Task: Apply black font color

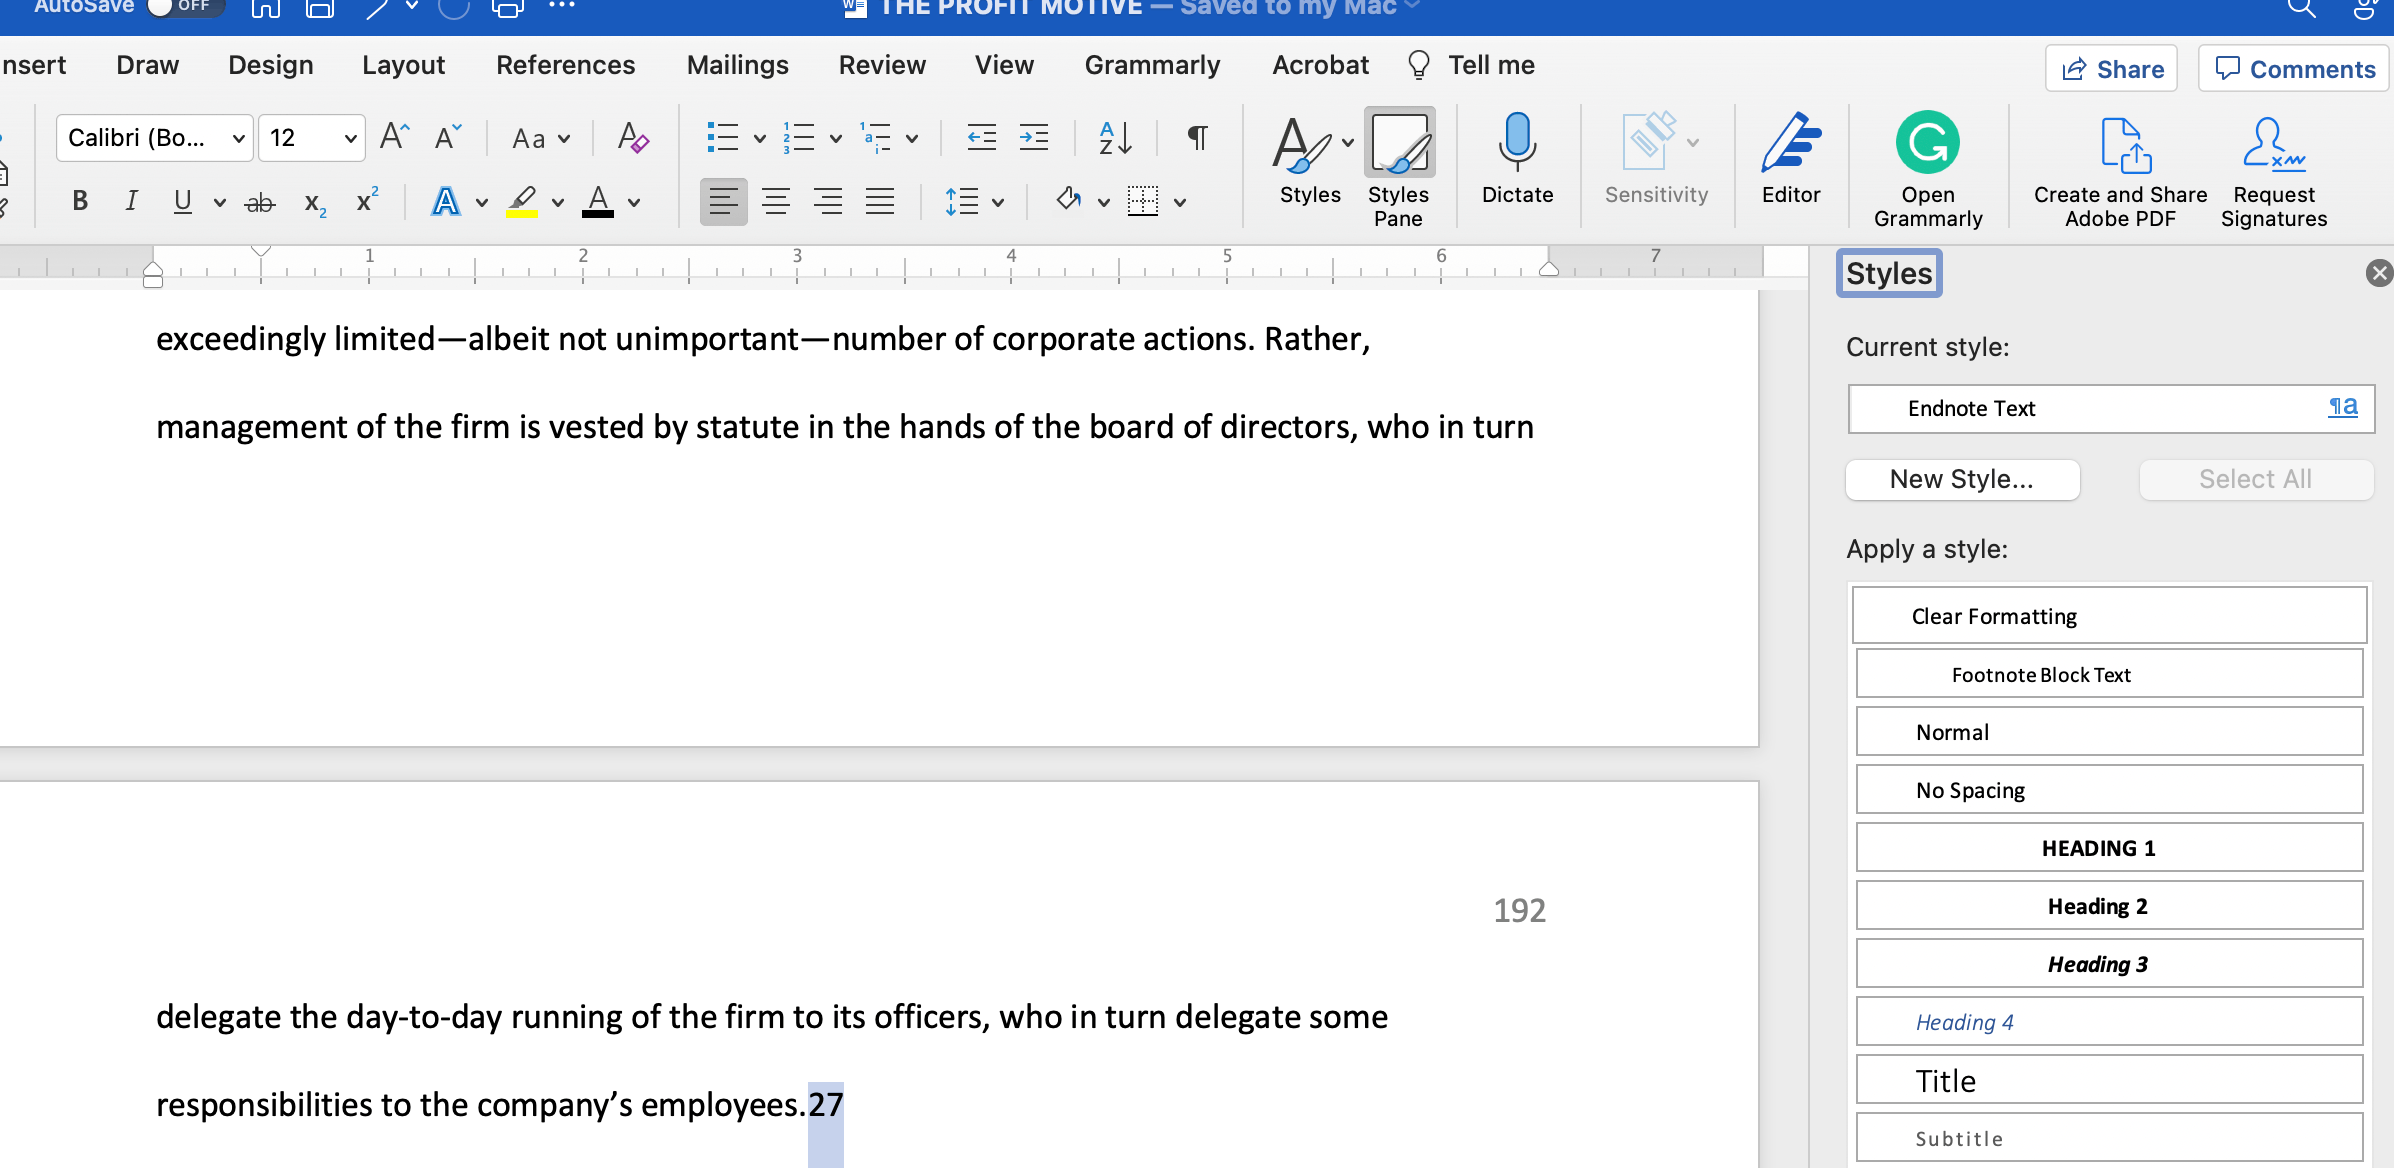Action: [x=598, y=201]
